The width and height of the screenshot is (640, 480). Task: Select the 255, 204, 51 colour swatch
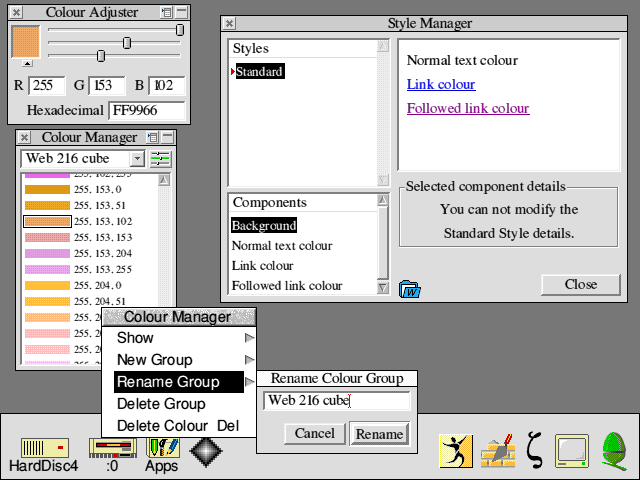coord(47,301)
